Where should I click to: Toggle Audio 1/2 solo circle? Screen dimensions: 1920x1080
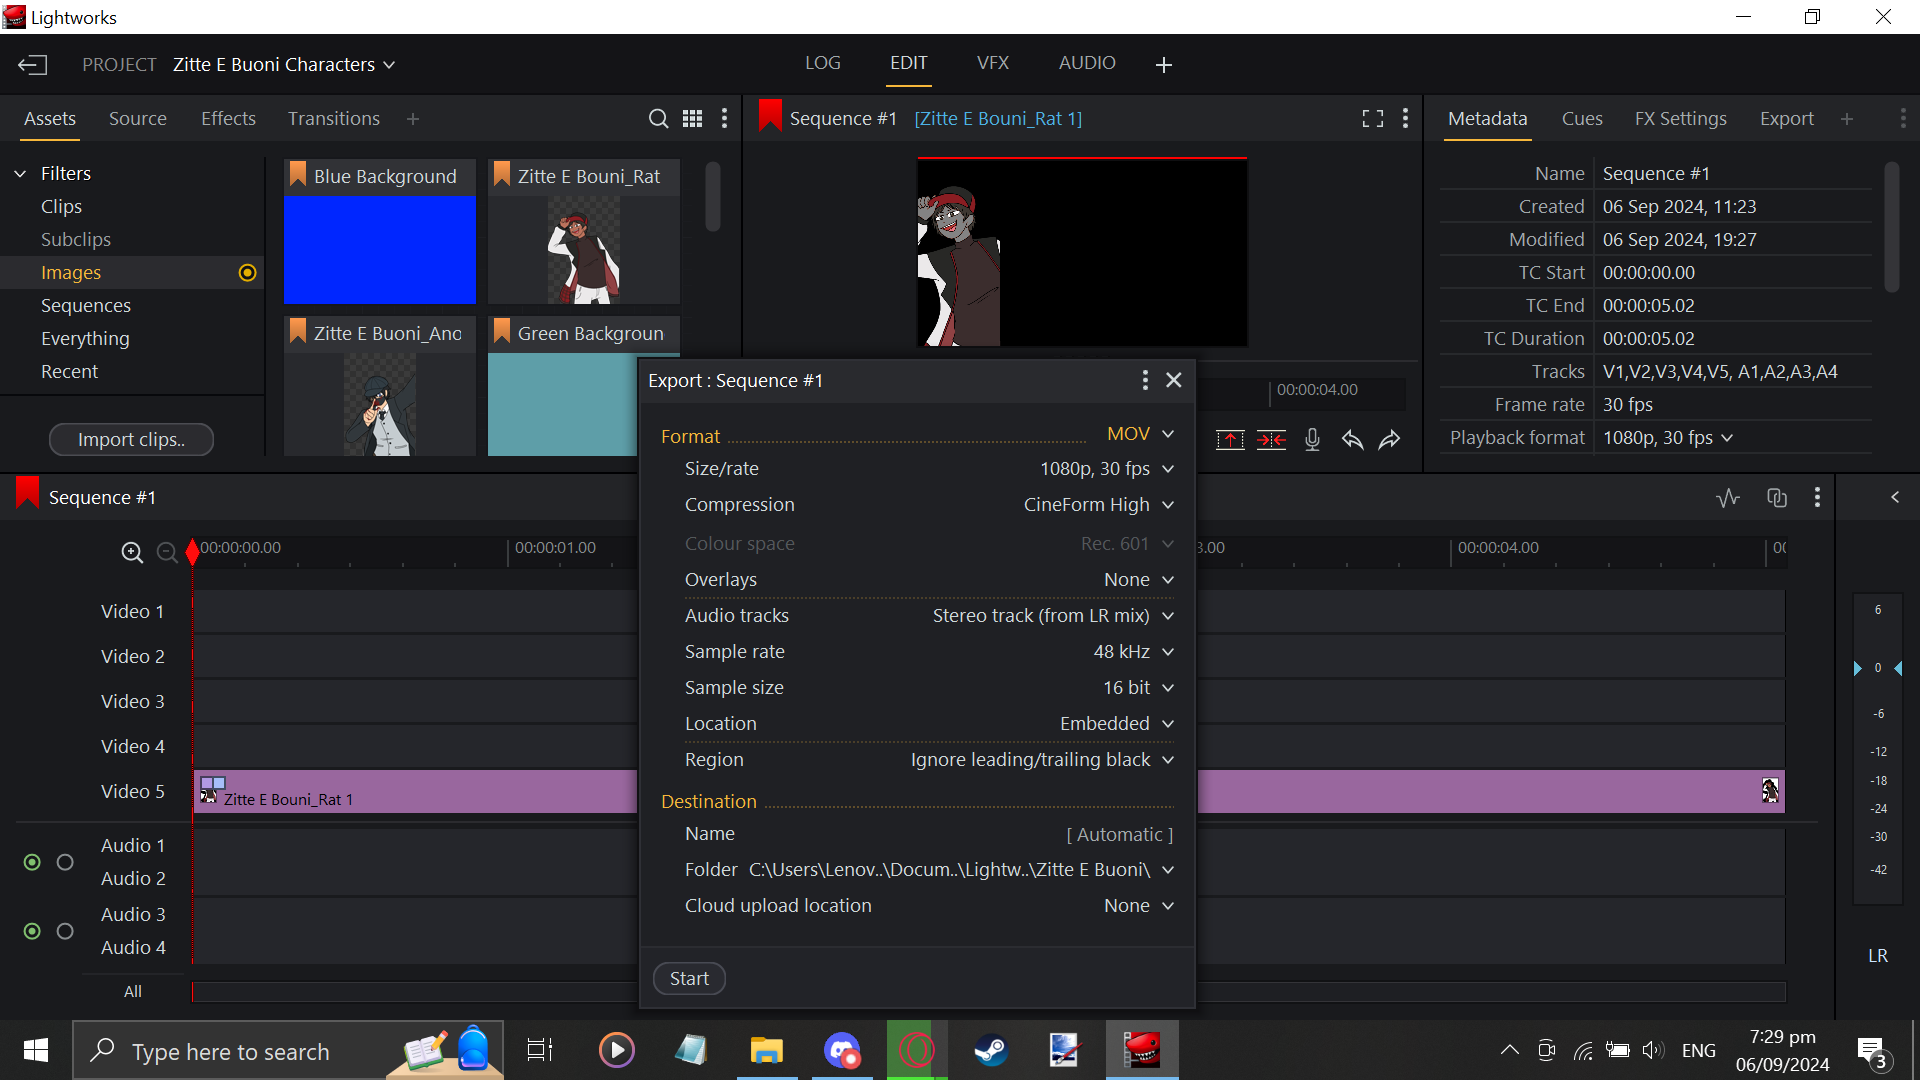coord(65,862)
